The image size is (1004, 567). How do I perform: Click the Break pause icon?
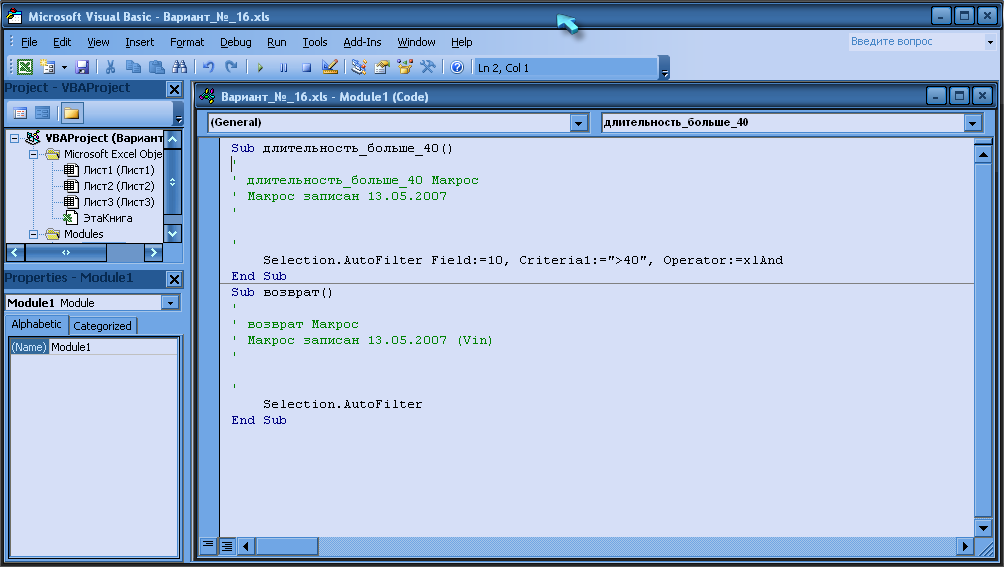pyautogui.click(x=284, y=67)
